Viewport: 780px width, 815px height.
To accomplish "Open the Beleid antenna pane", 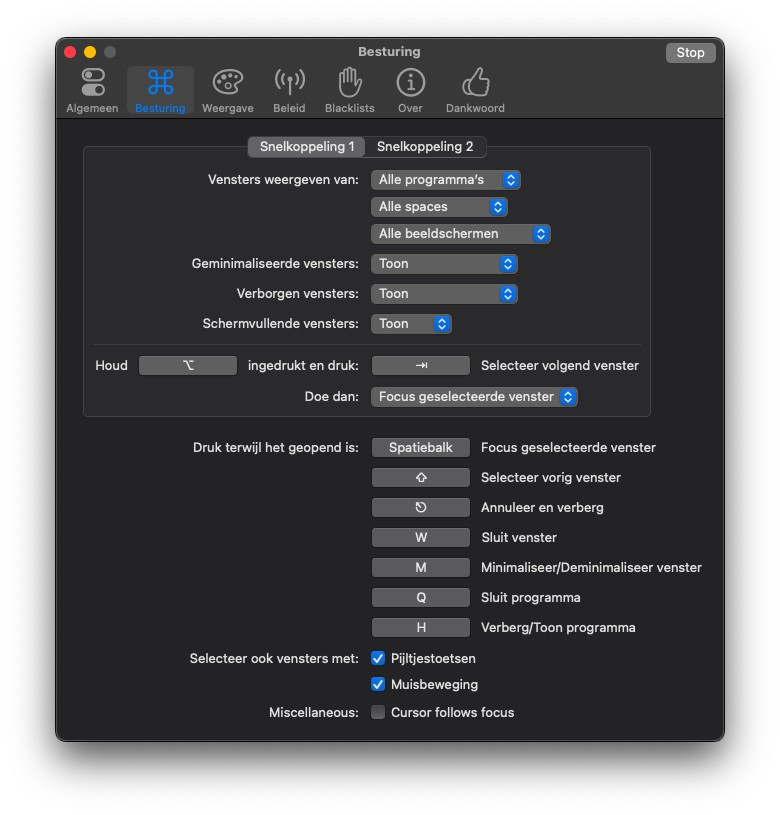I will click(x=289, y=91).
